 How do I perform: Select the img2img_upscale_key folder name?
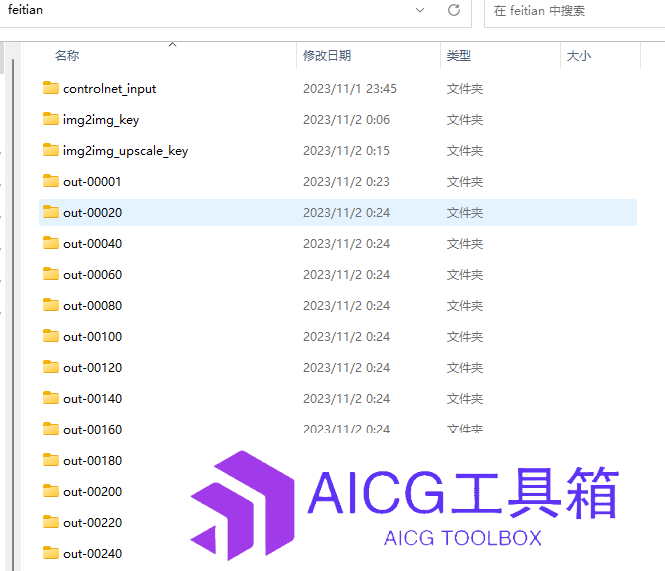click(126, 151)
